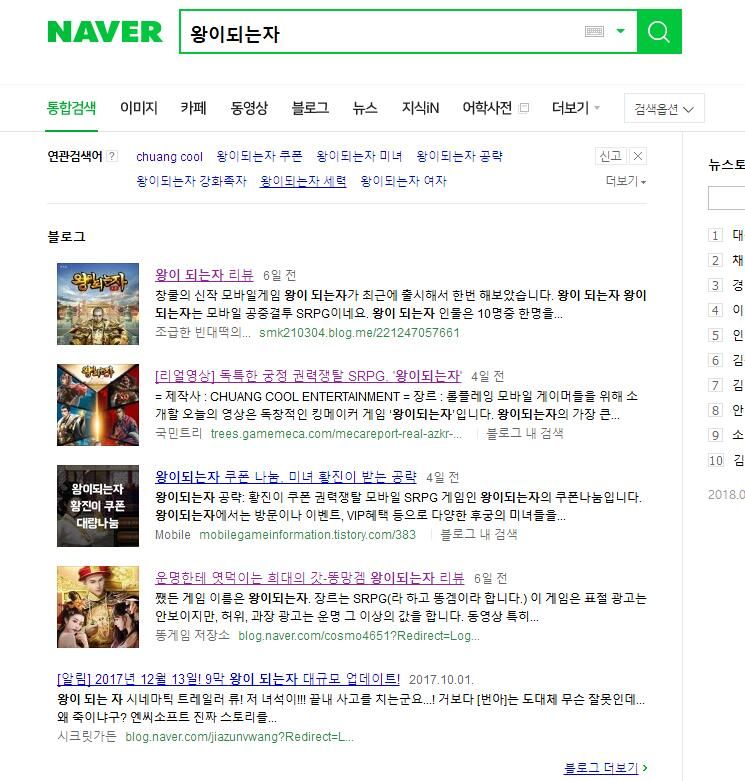Open post [알림] 2017년 12월 13일 대규모 업데이트
This screenshot has height=781, width=745.
(x=229, y=679)
